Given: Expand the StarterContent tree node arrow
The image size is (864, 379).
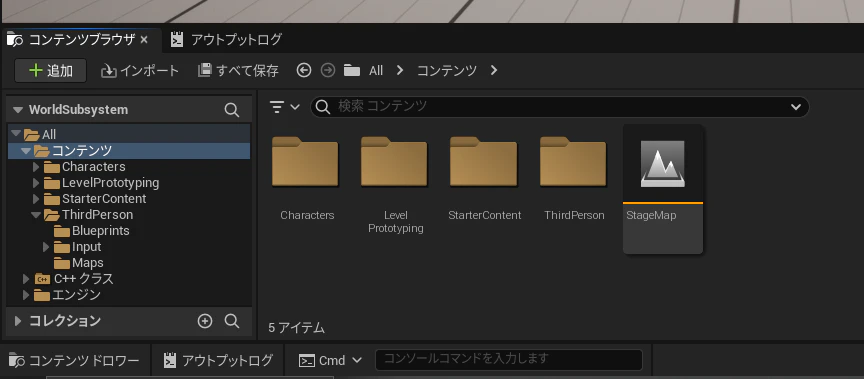Looking at the screenshot, I should (x=36, y=199).
